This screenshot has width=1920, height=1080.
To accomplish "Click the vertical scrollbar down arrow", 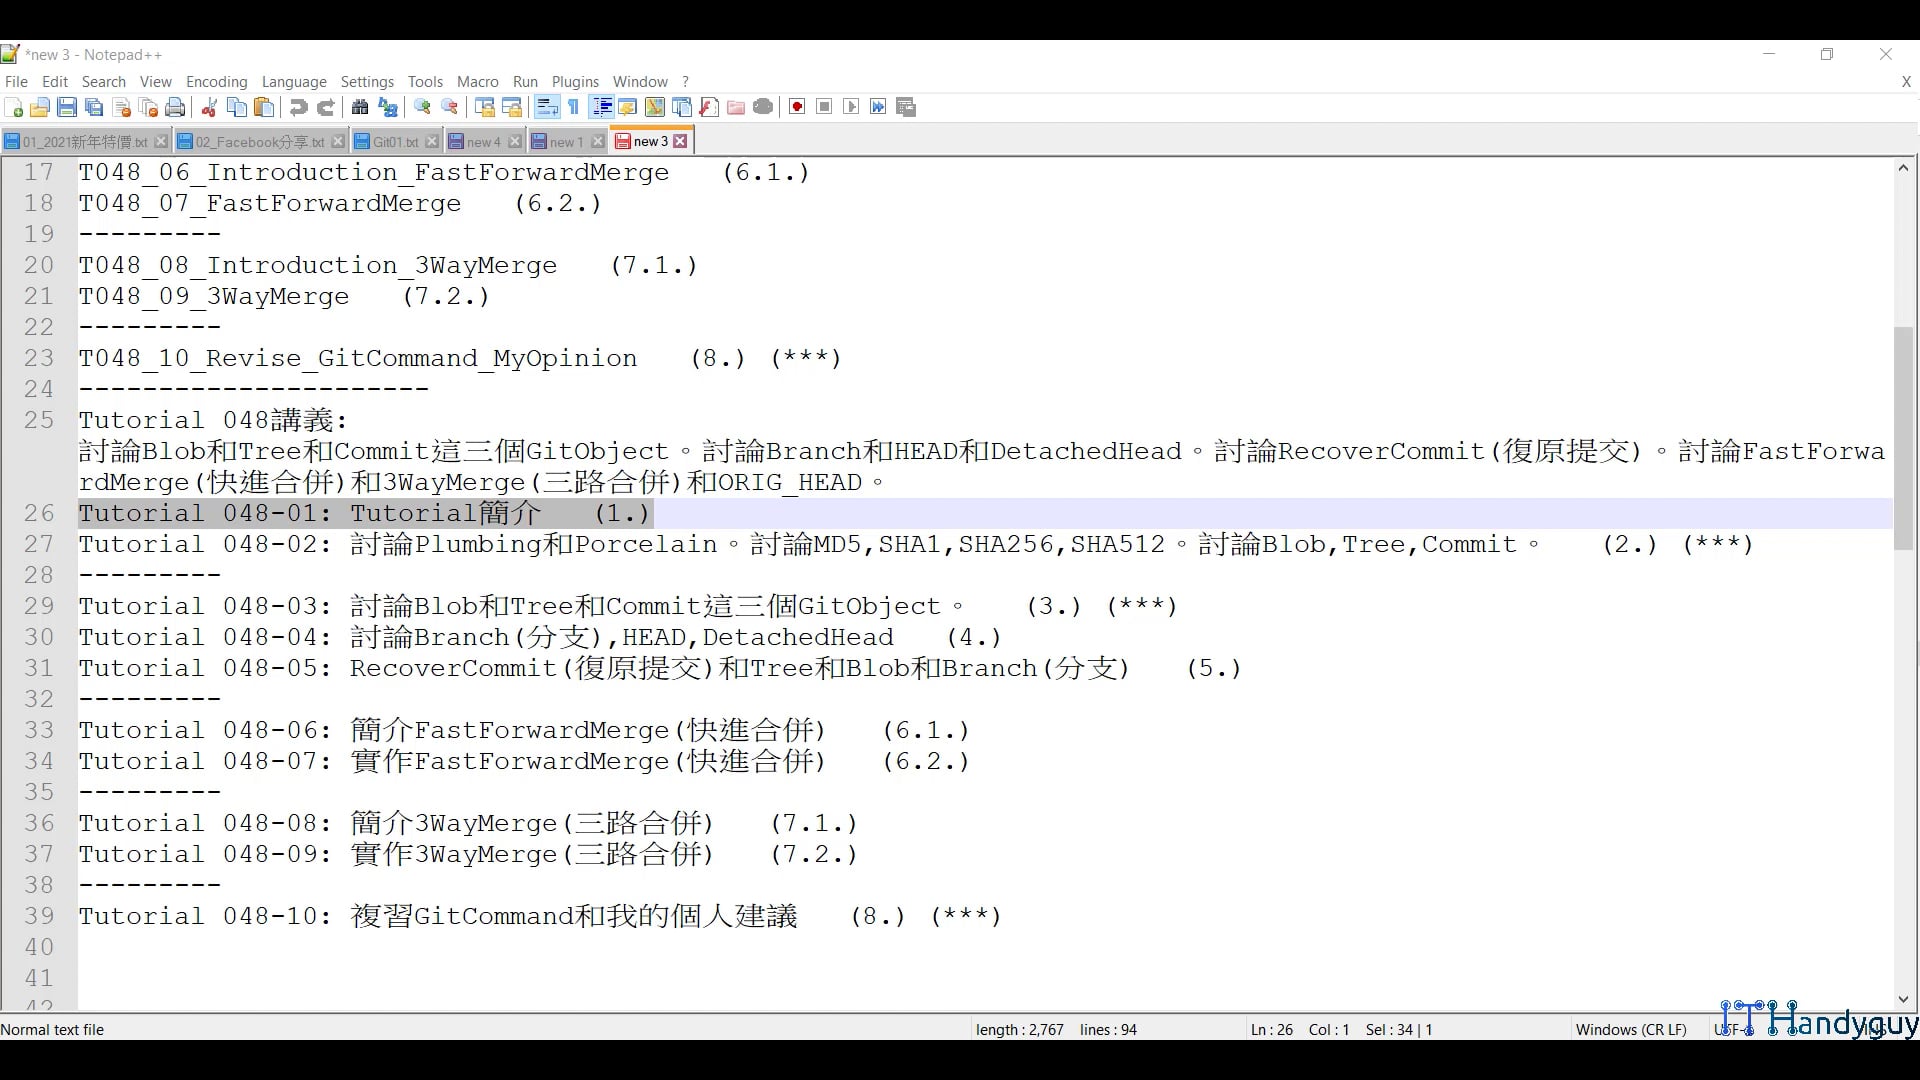I will click(1903, 999).
